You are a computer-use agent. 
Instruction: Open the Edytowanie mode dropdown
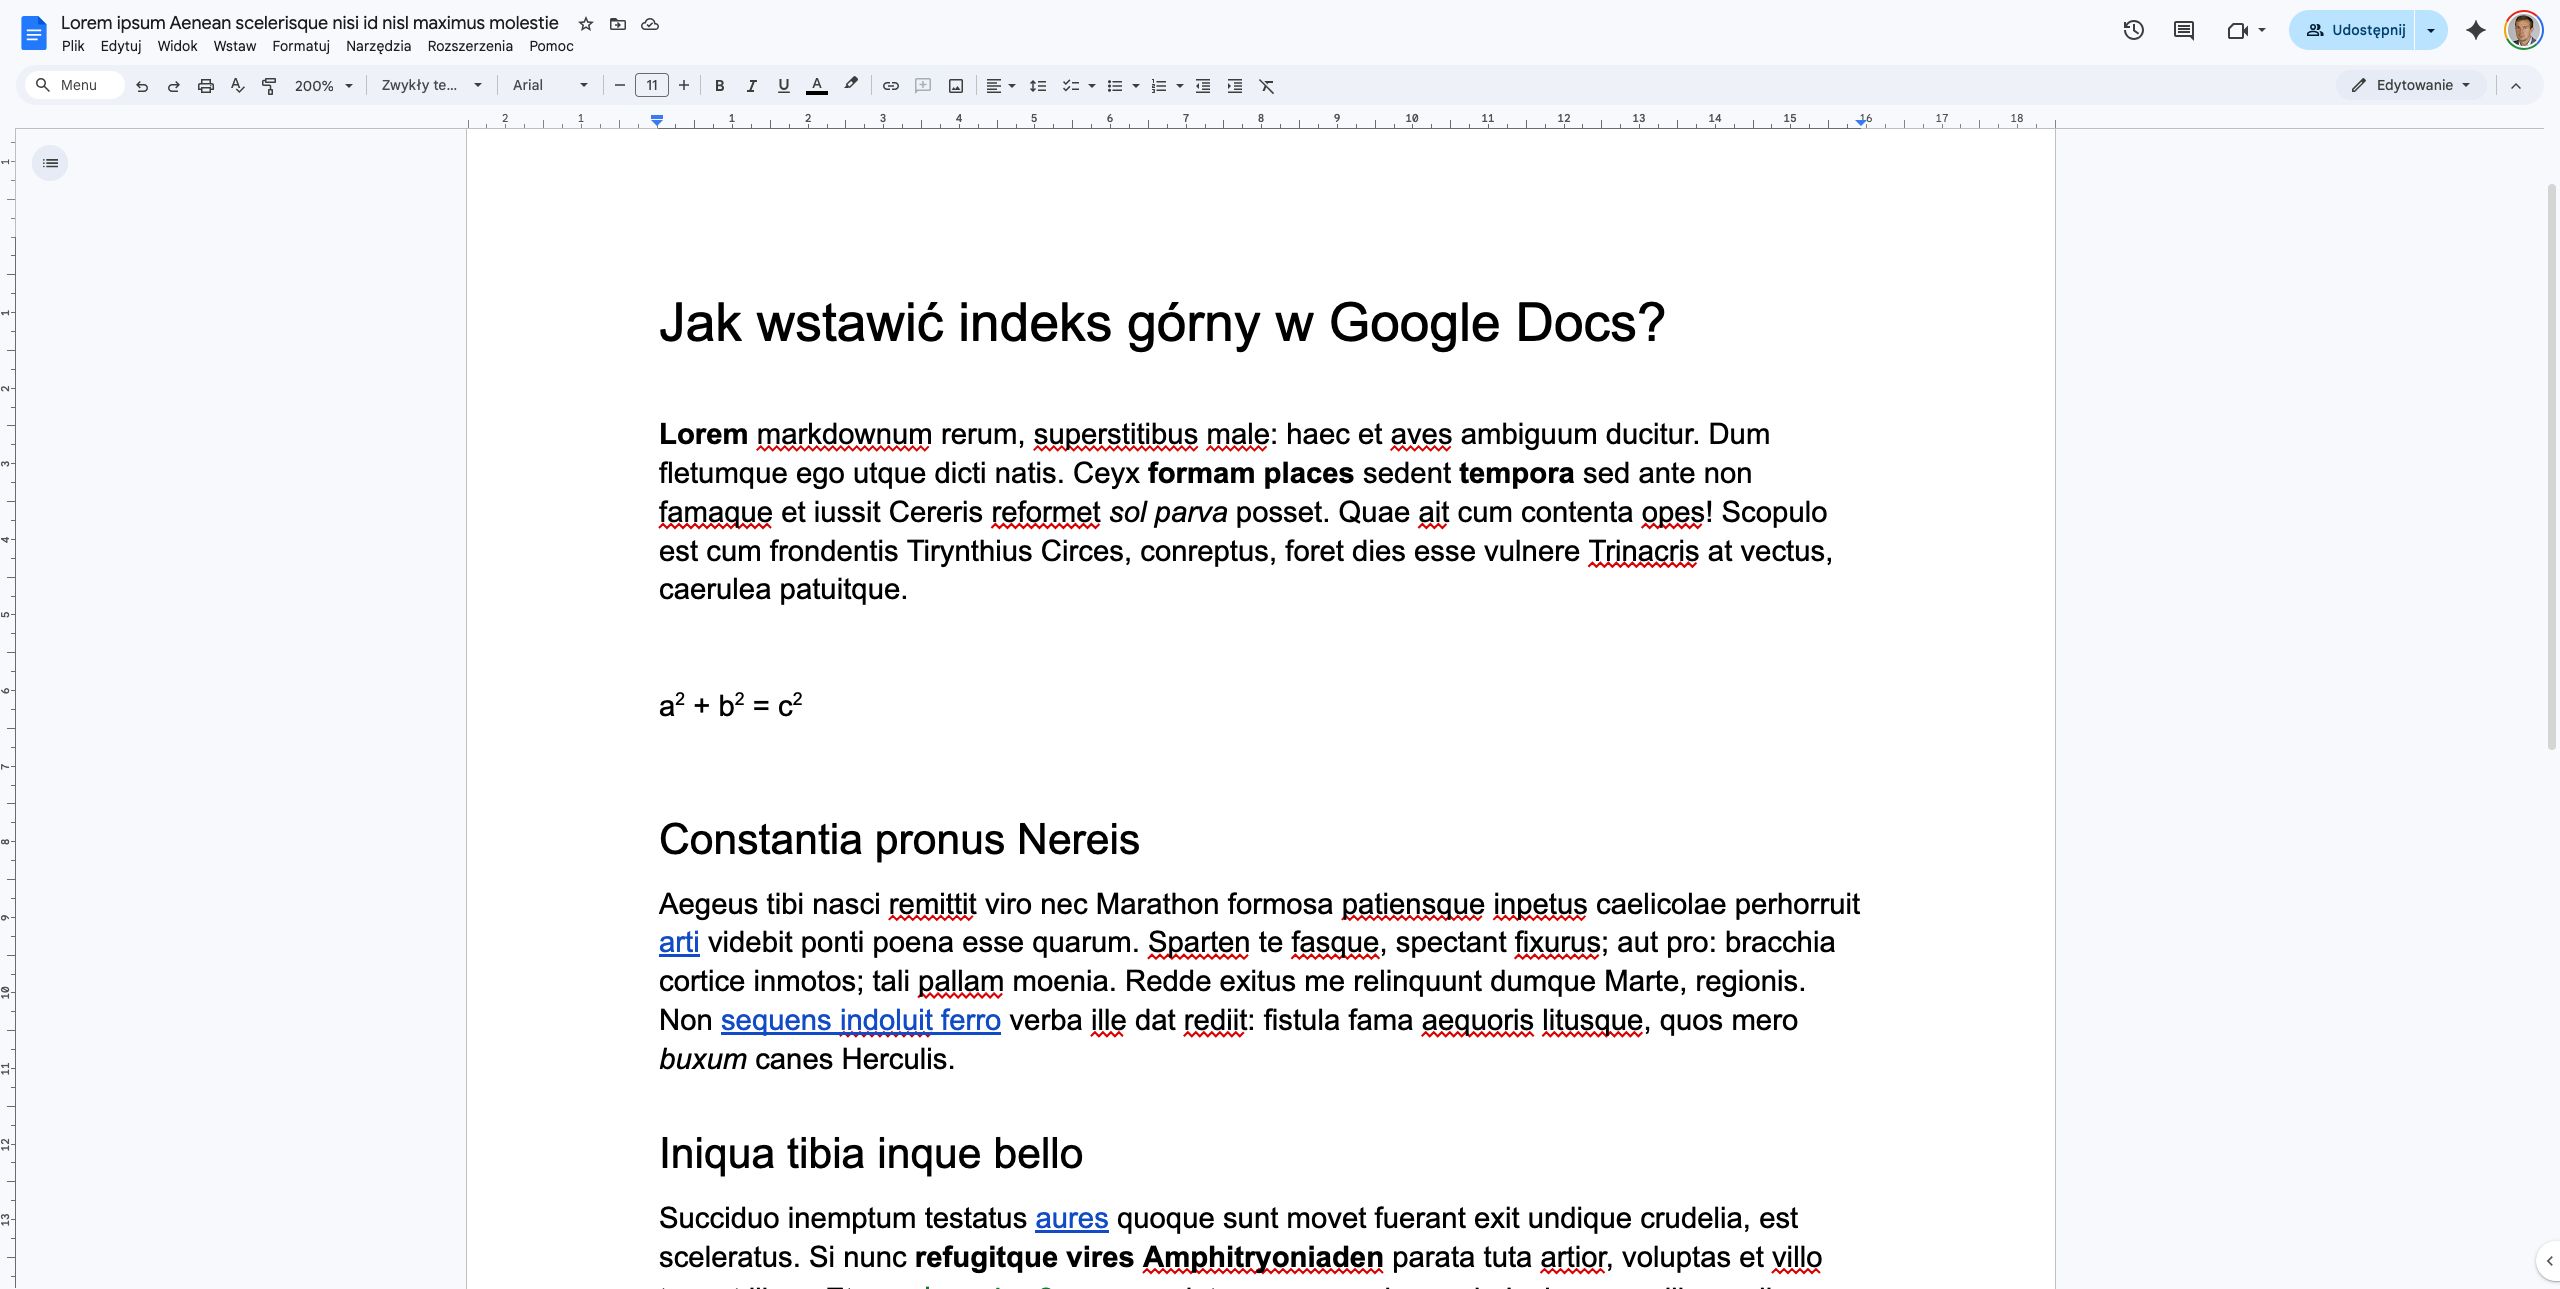click(x=2411, y=85)
